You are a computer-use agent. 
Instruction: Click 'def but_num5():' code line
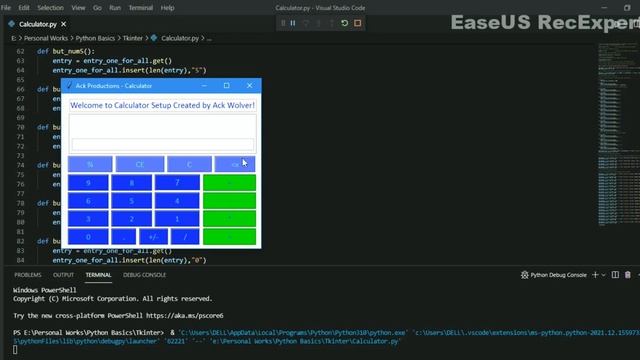point(66,51)
